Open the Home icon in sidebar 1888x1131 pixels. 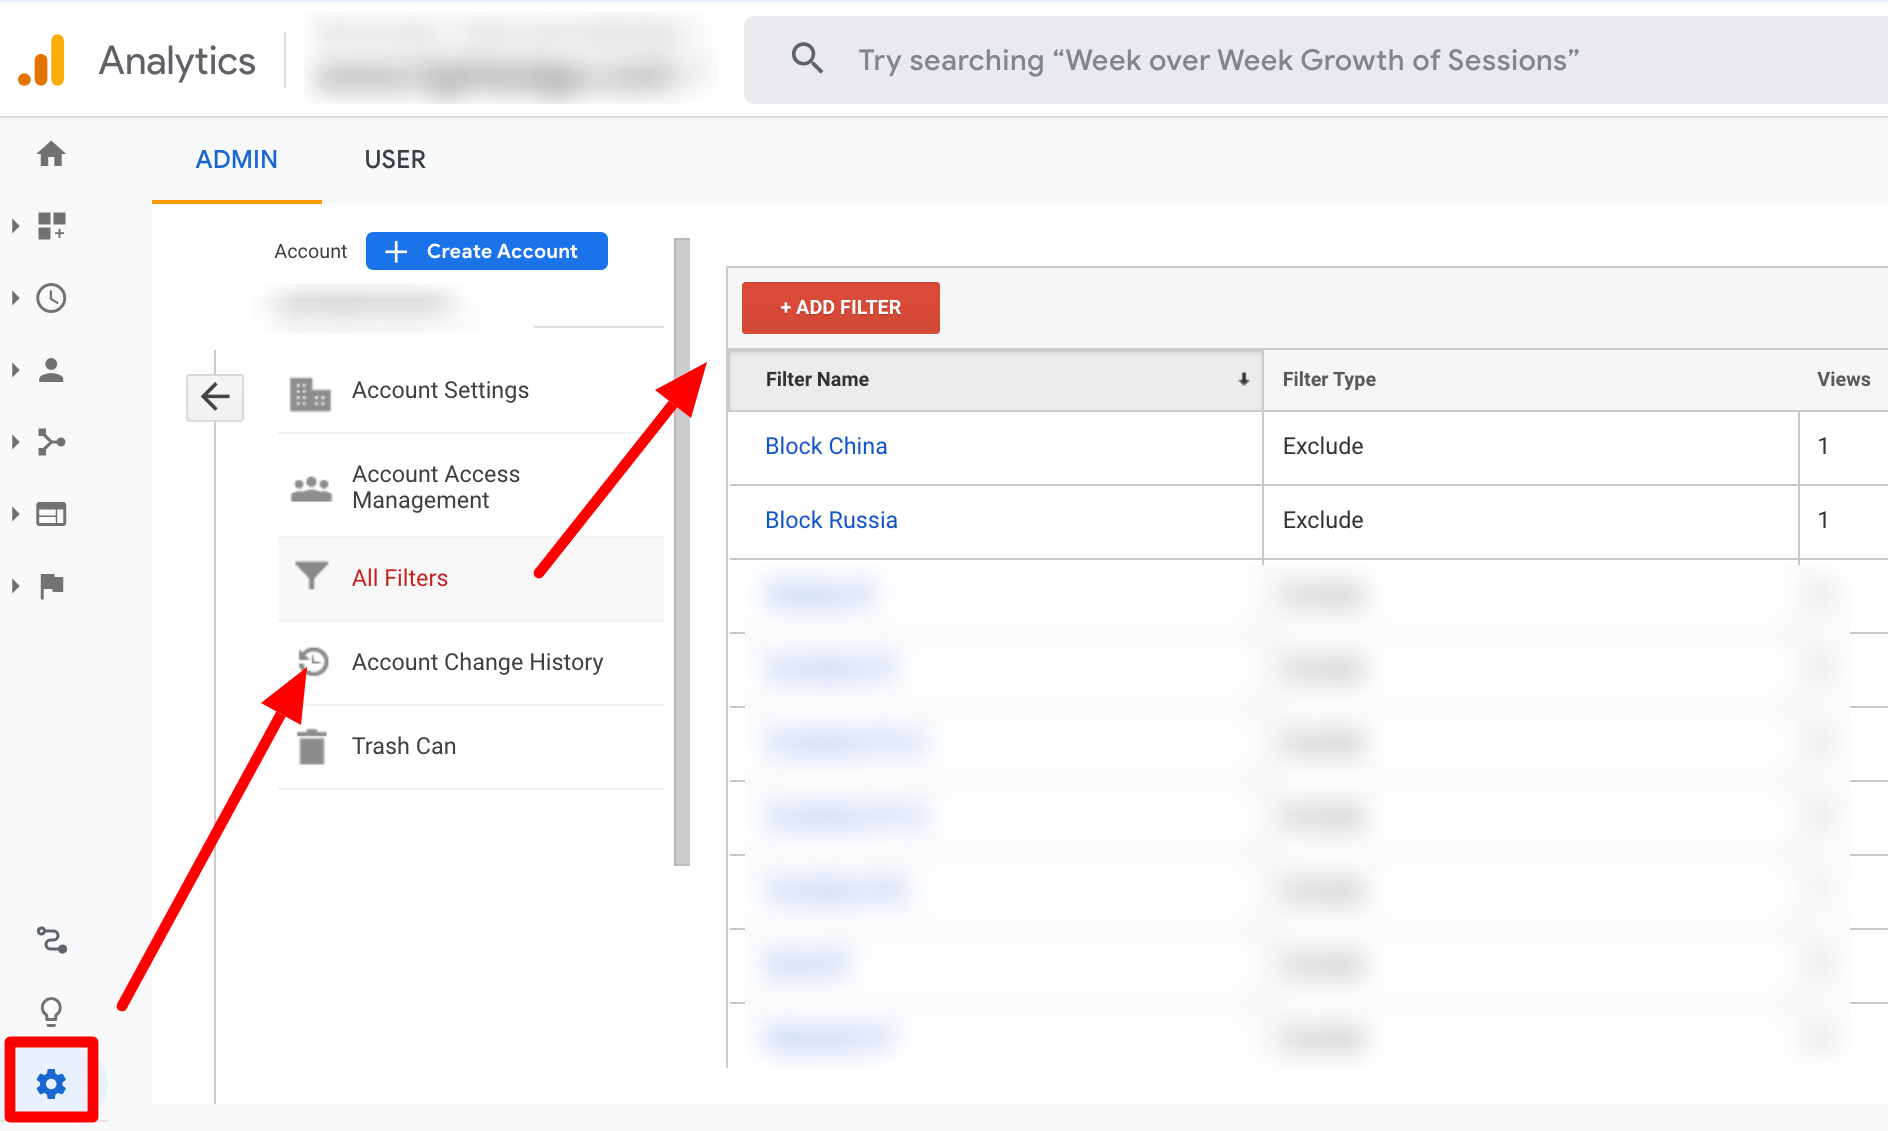(52, 154)
